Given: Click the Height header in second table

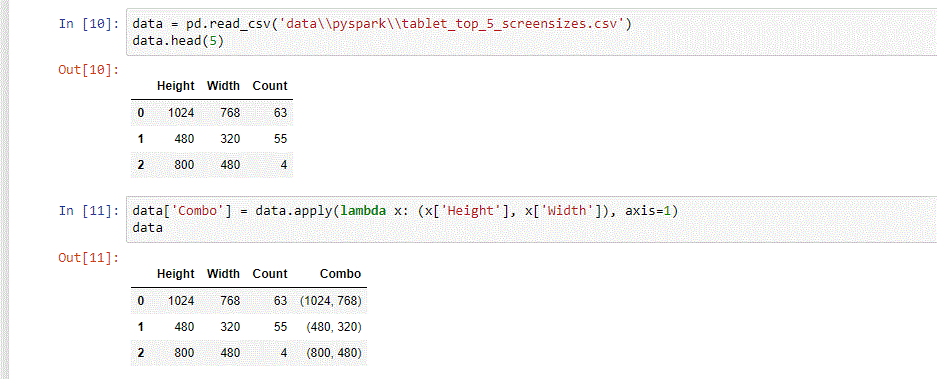Looking at the screenshot, I should (x=176, y=274).
